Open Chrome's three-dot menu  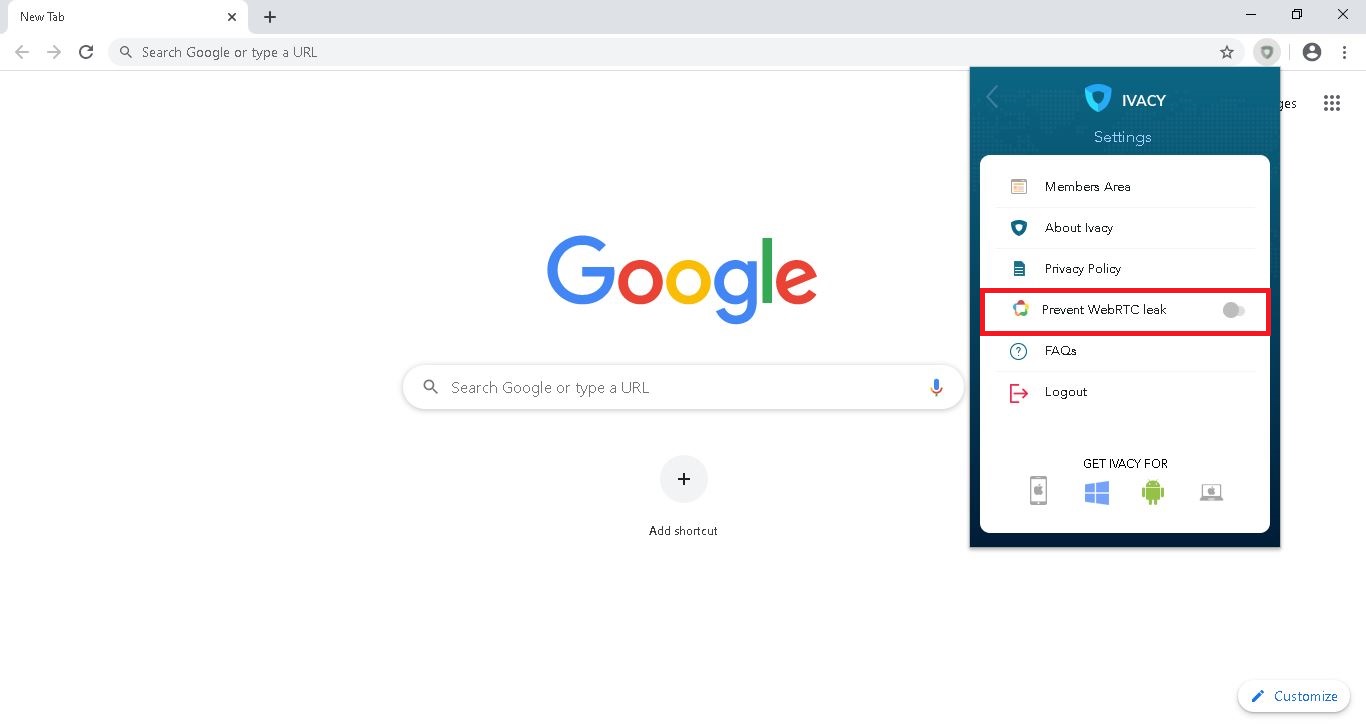(x=1344, y=52)
